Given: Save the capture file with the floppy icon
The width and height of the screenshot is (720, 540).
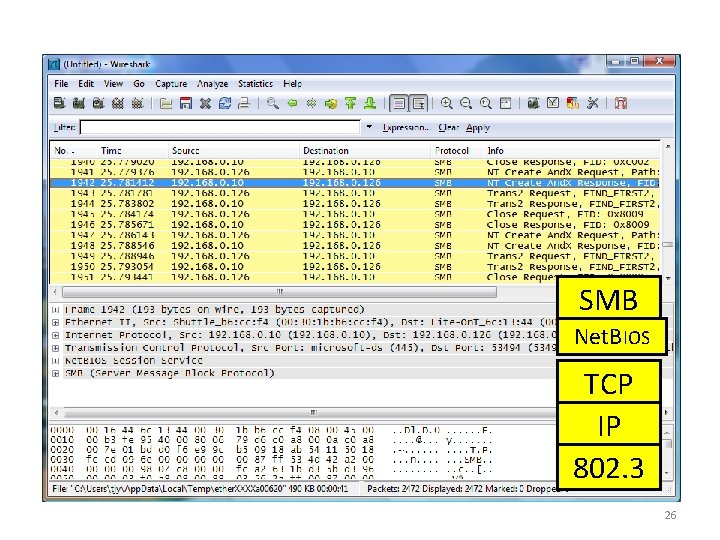Looking at the screenshot, I should [186, 103].
